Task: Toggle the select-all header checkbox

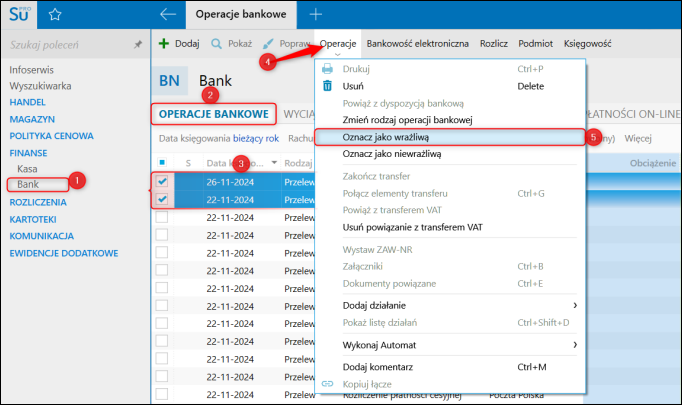Action: click(162, 163)
